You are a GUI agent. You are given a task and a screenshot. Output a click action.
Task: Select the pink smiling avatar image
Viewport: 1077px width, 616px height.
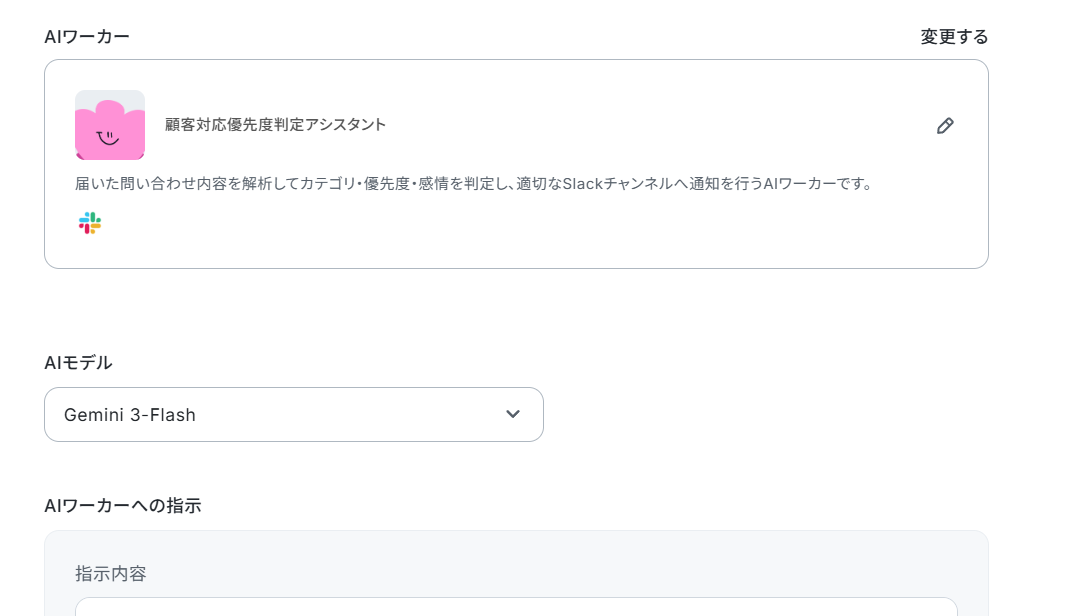coord(110,125)
